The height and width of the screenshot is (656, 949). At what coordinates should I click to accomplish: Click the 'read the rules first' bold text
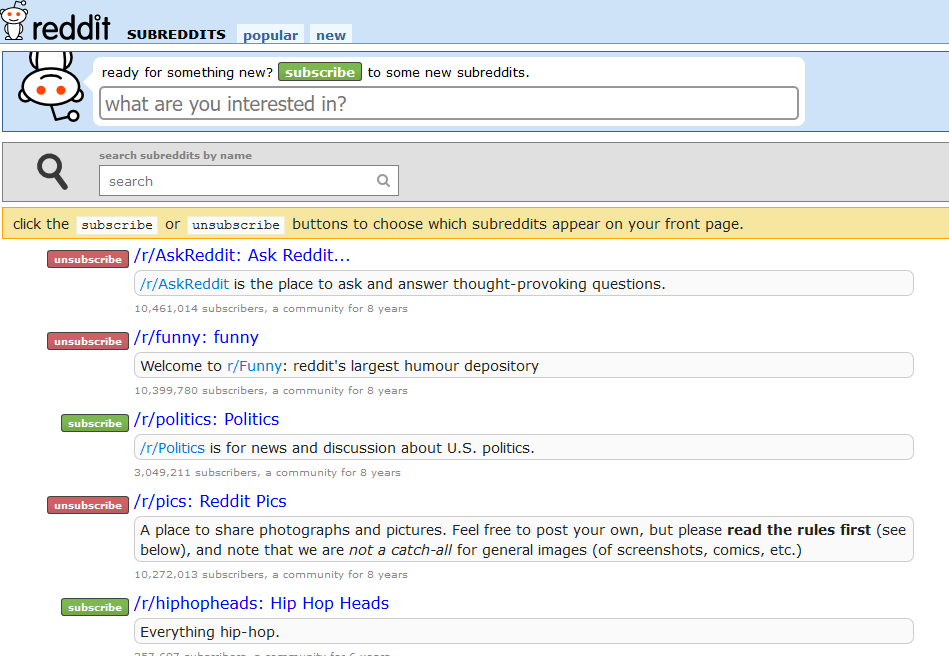tap(799, 530)
